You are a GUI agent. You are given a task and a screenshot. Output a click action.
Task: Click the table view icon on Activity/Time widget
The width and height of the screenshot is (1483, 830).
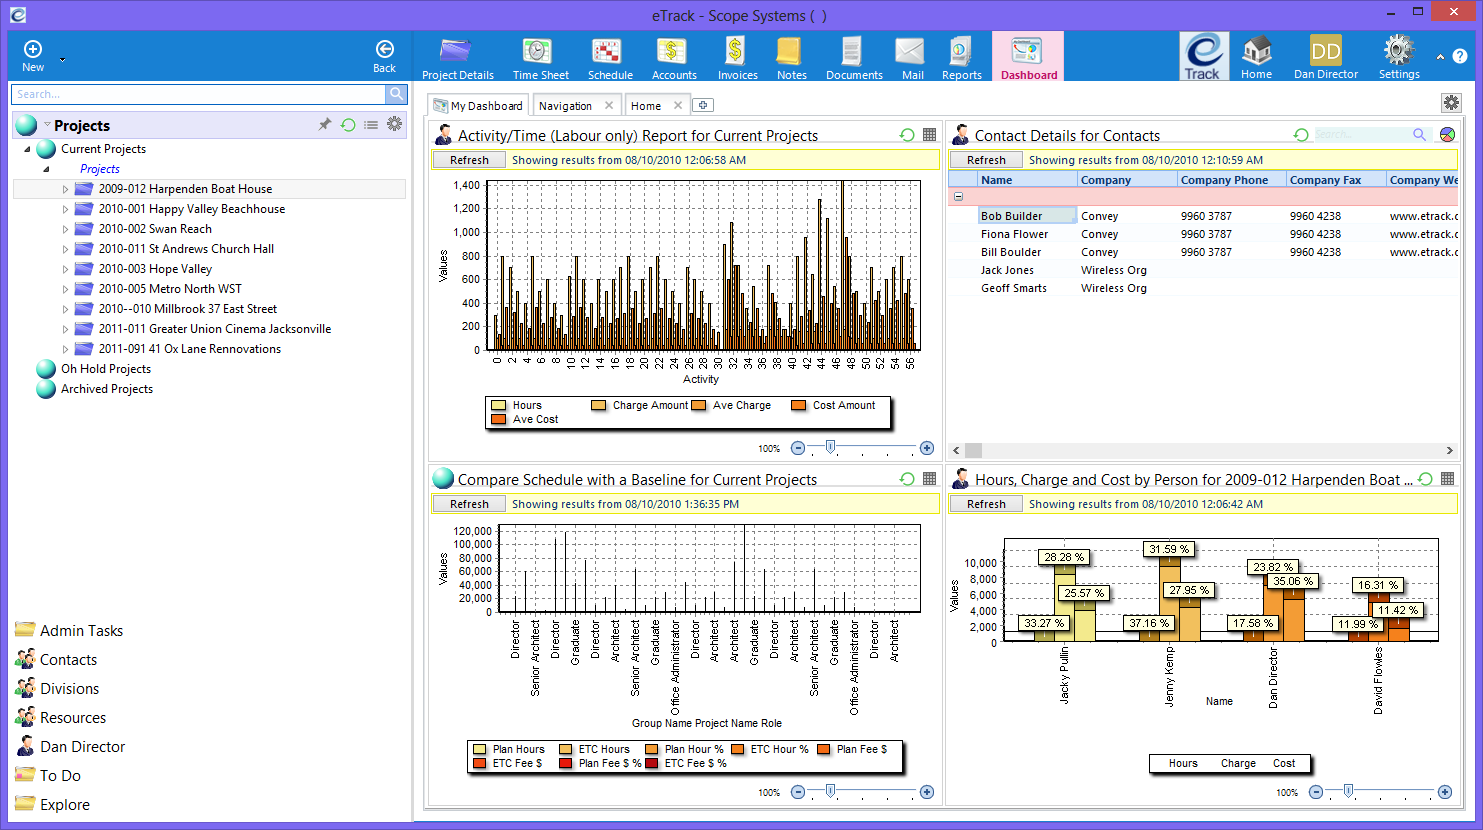click(928, 134)
